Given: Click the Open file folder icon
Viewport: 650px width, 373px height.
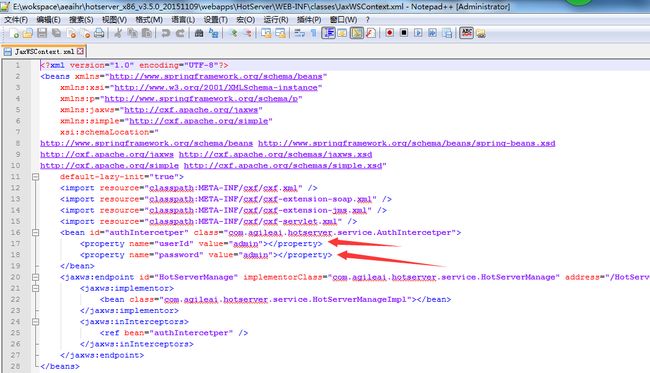Looking at the screenshot, I should point(28,33).
